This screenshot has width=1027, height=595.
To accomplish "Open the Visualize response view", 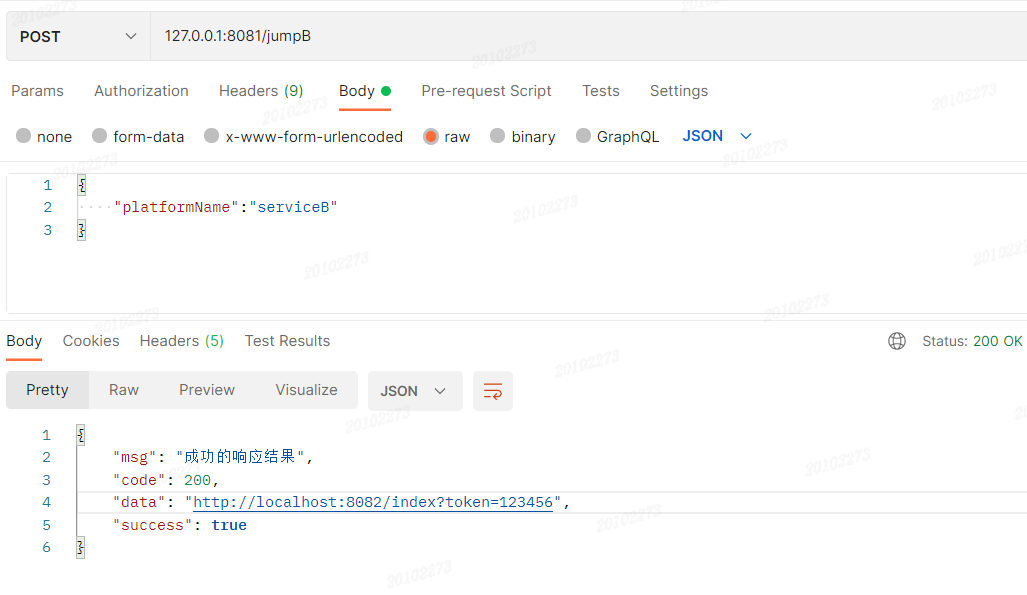I will tap(307, 390).
